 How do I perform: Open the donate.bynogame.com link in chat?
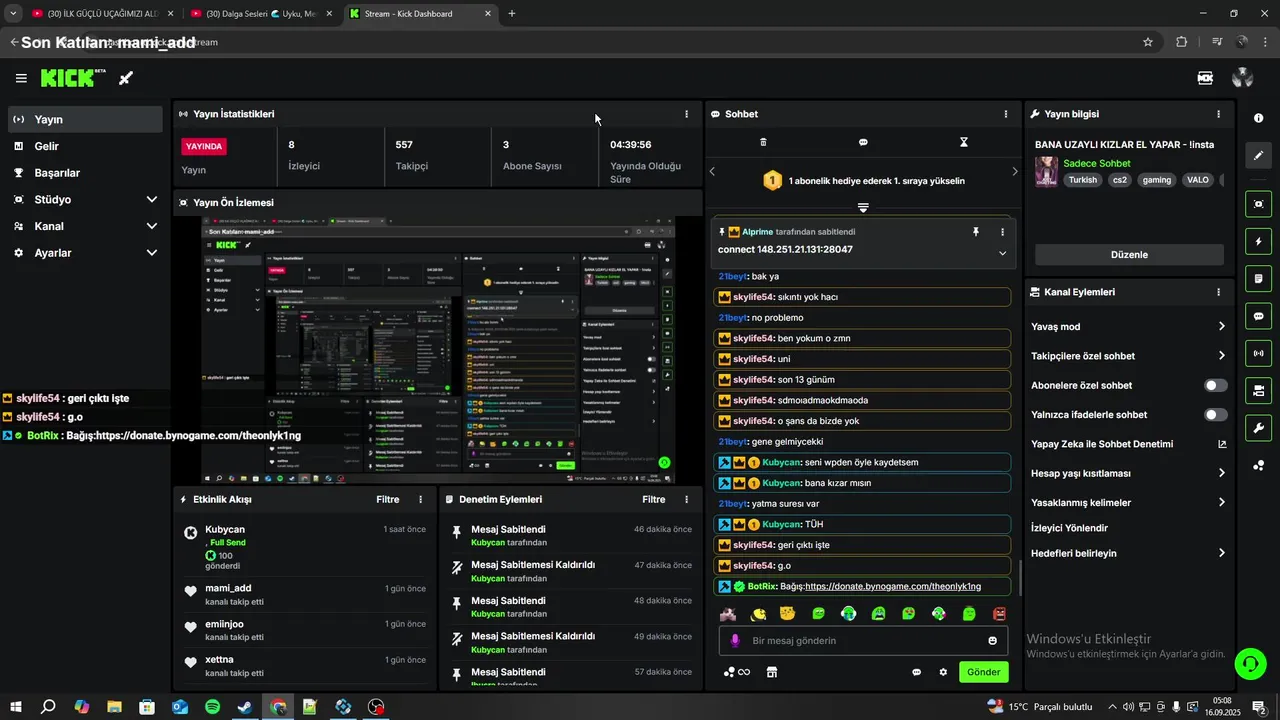click(893, 586)
